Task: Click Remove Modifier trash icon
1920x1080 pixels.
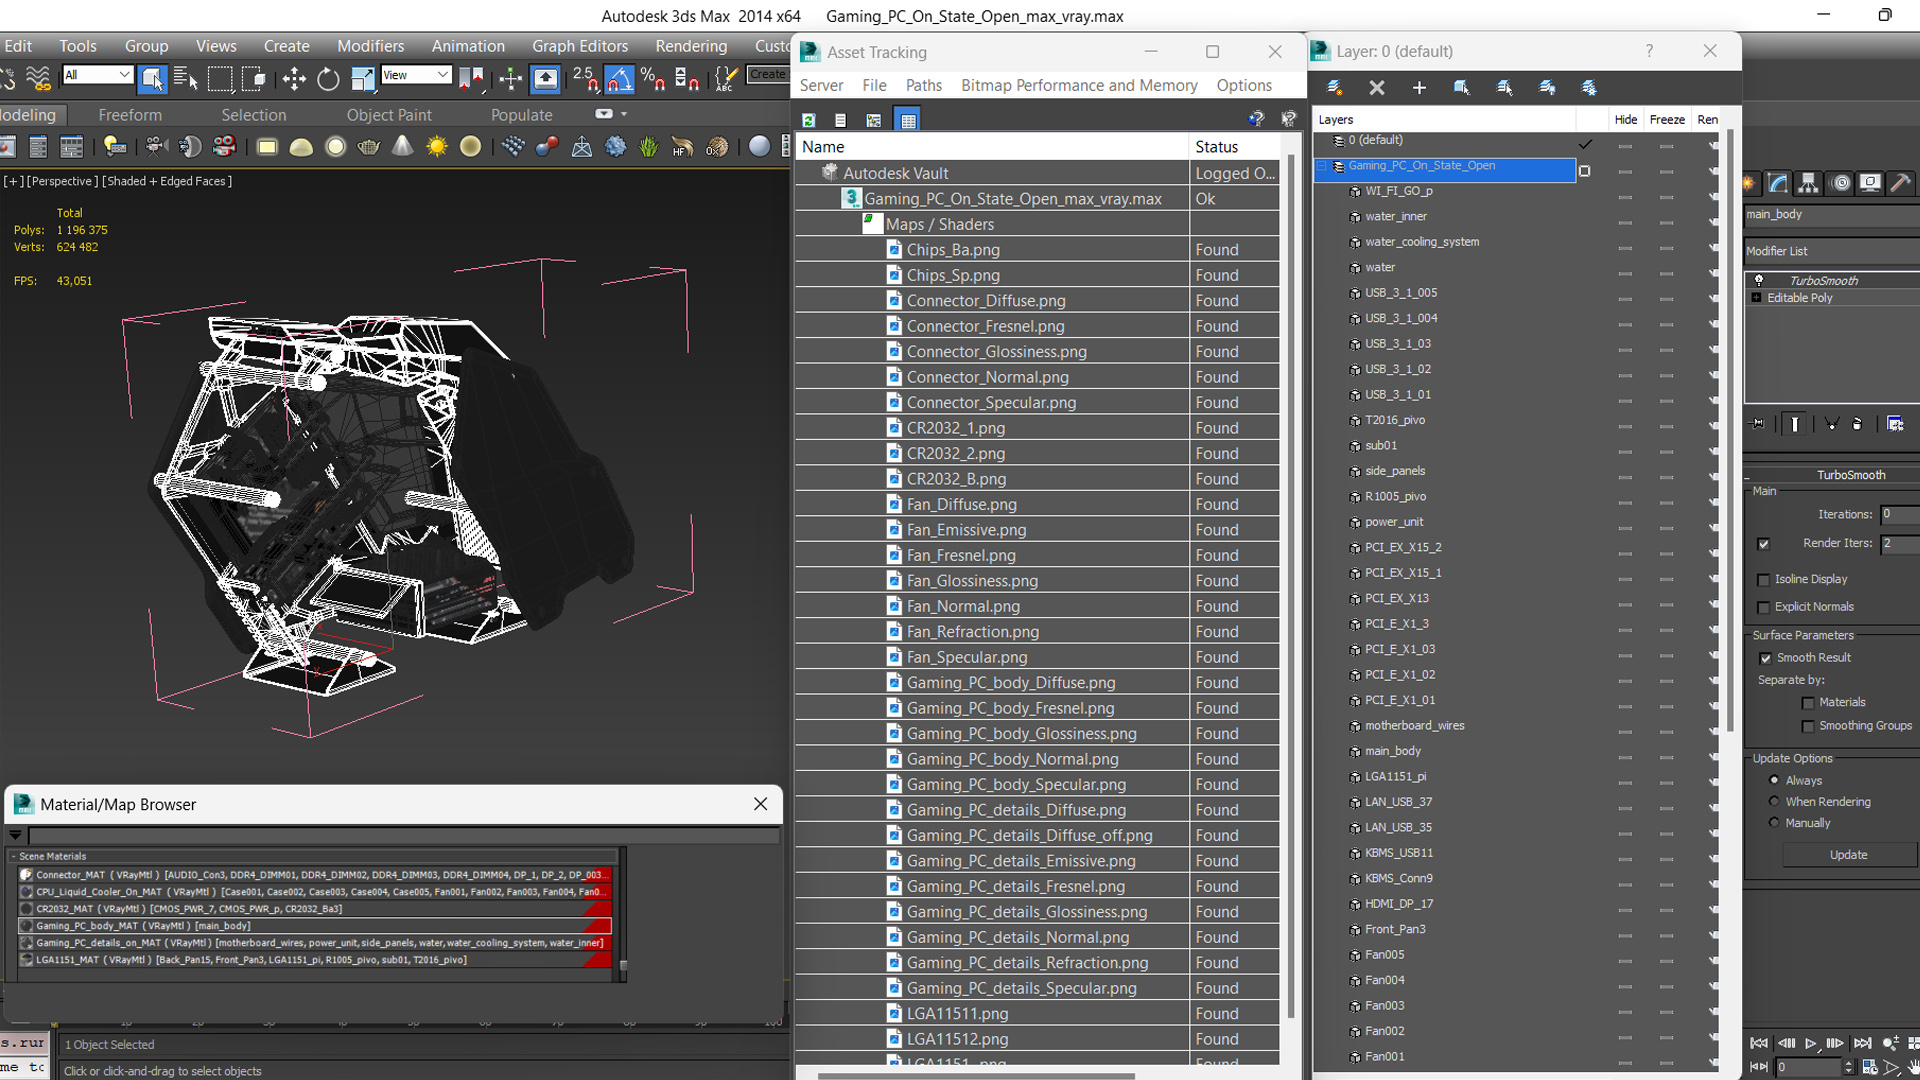Action: 1857,424
